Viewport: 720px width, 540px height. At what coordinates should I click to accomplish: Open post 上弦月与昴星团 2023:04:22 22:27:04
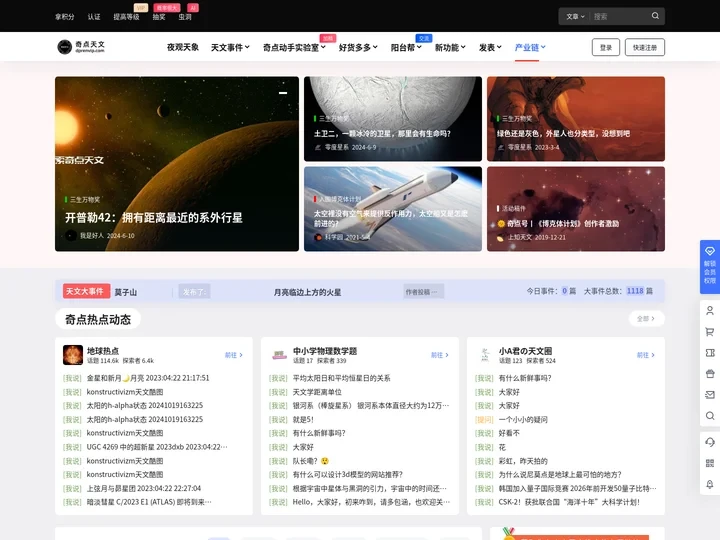coord(144,488)
